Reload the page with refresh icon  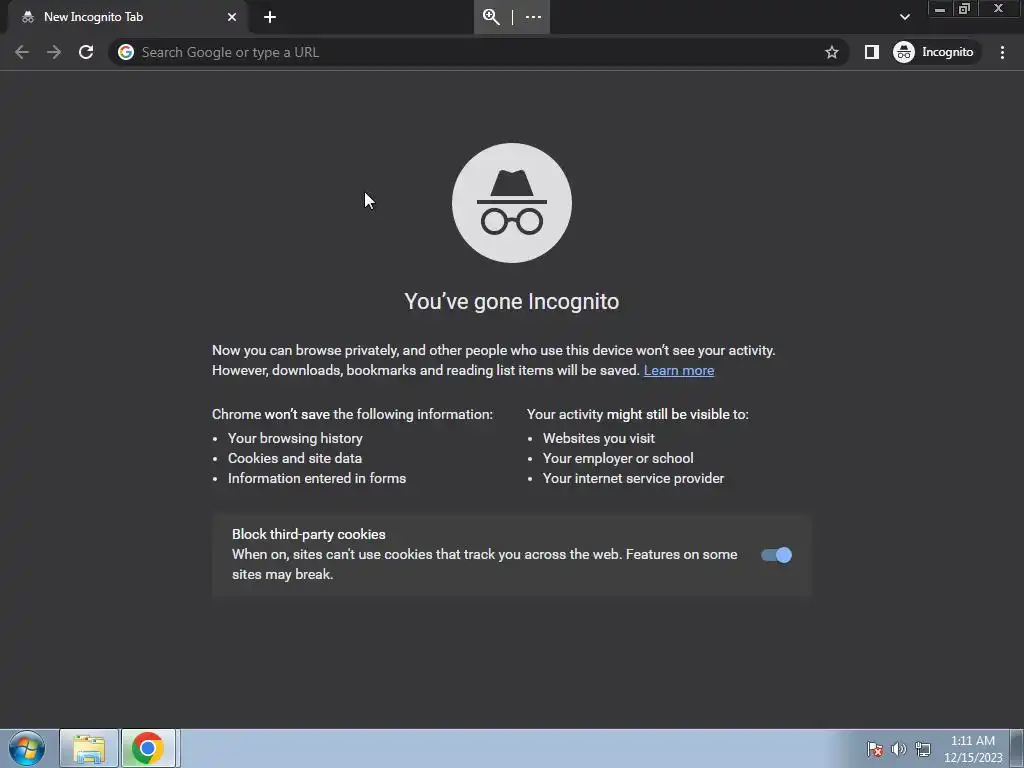86,52
